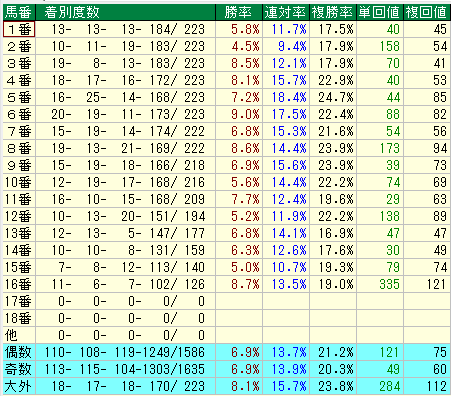Click the 16.9% 複勝率 in 13番 row
Image resolution: width=451 pixels, height=396 pixels.
tap(333, 233)
